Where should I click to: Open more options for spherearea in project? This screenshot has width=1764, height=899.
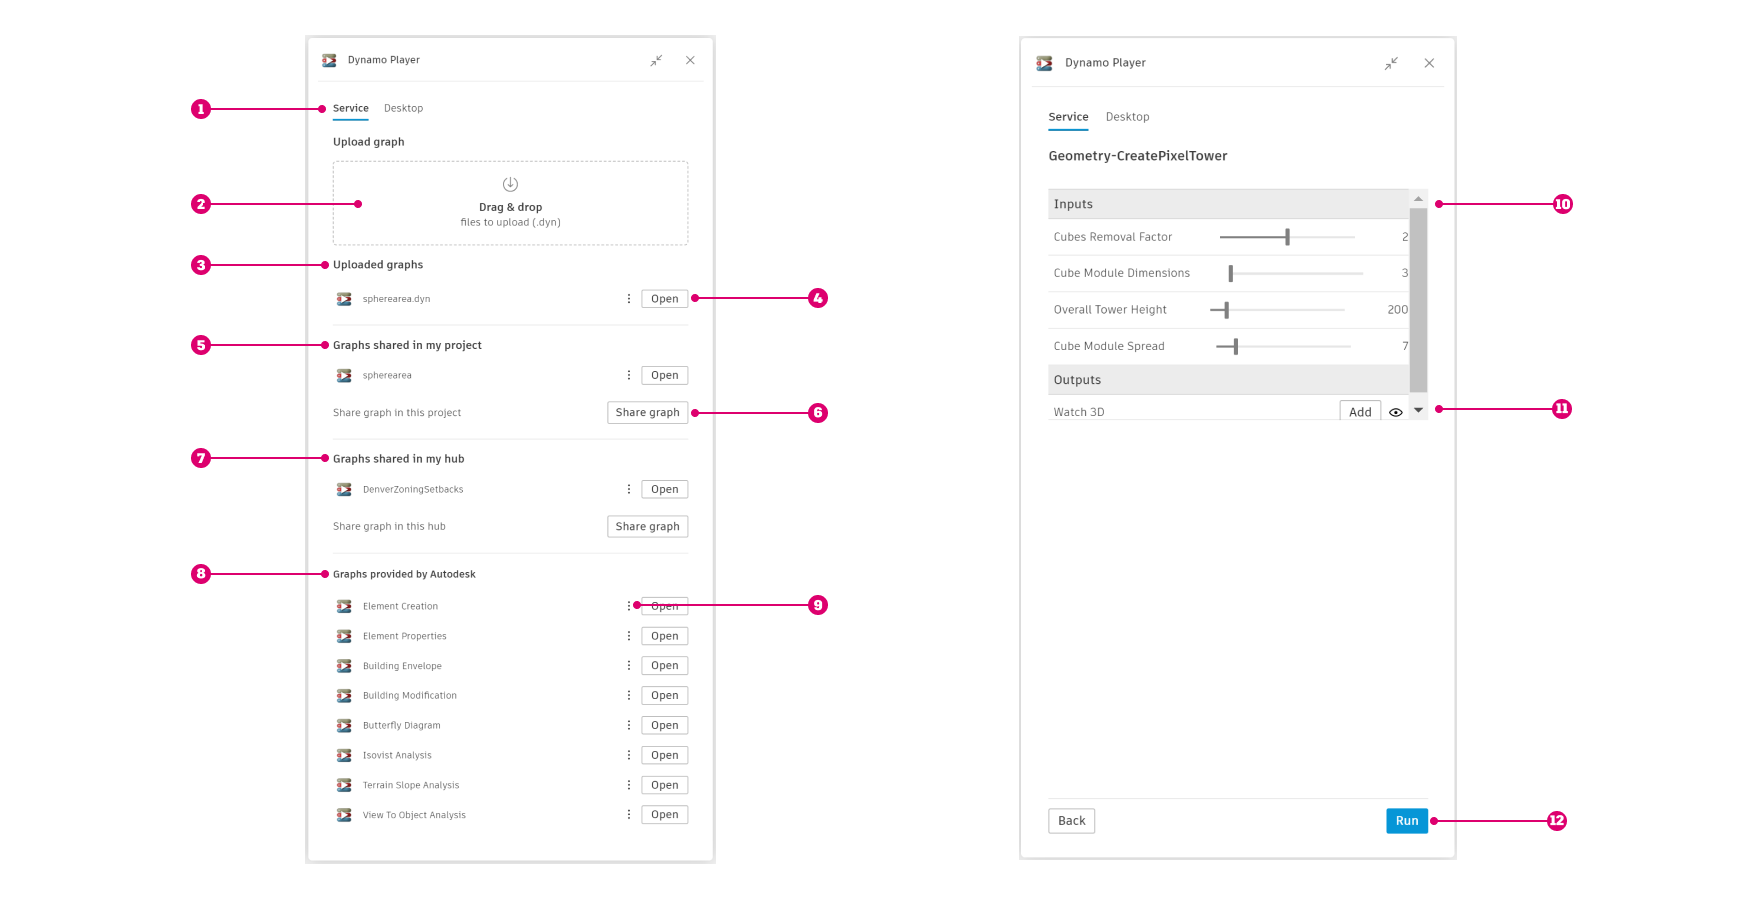[x=628, y=376]
